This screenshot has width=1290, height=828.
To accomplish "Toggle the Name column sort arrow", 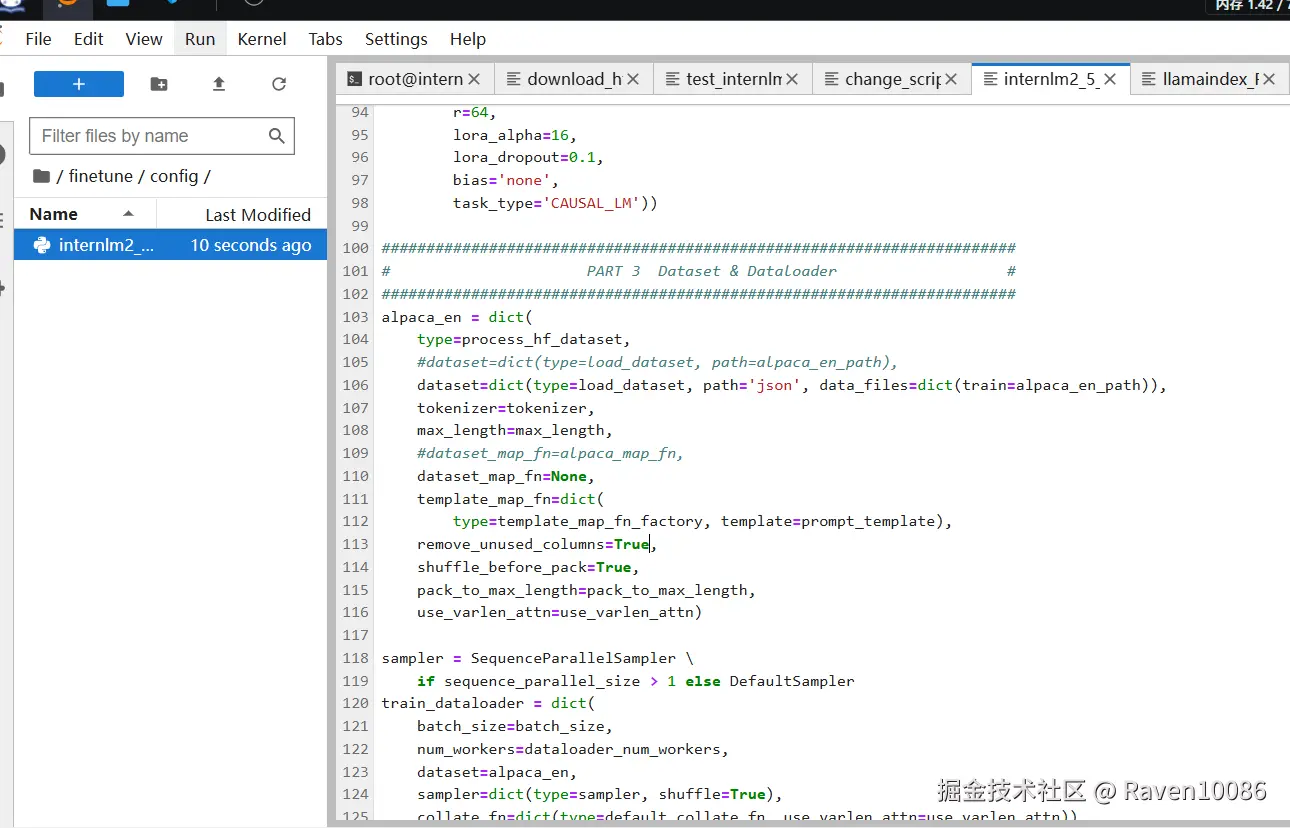I will tap(128, 214).
